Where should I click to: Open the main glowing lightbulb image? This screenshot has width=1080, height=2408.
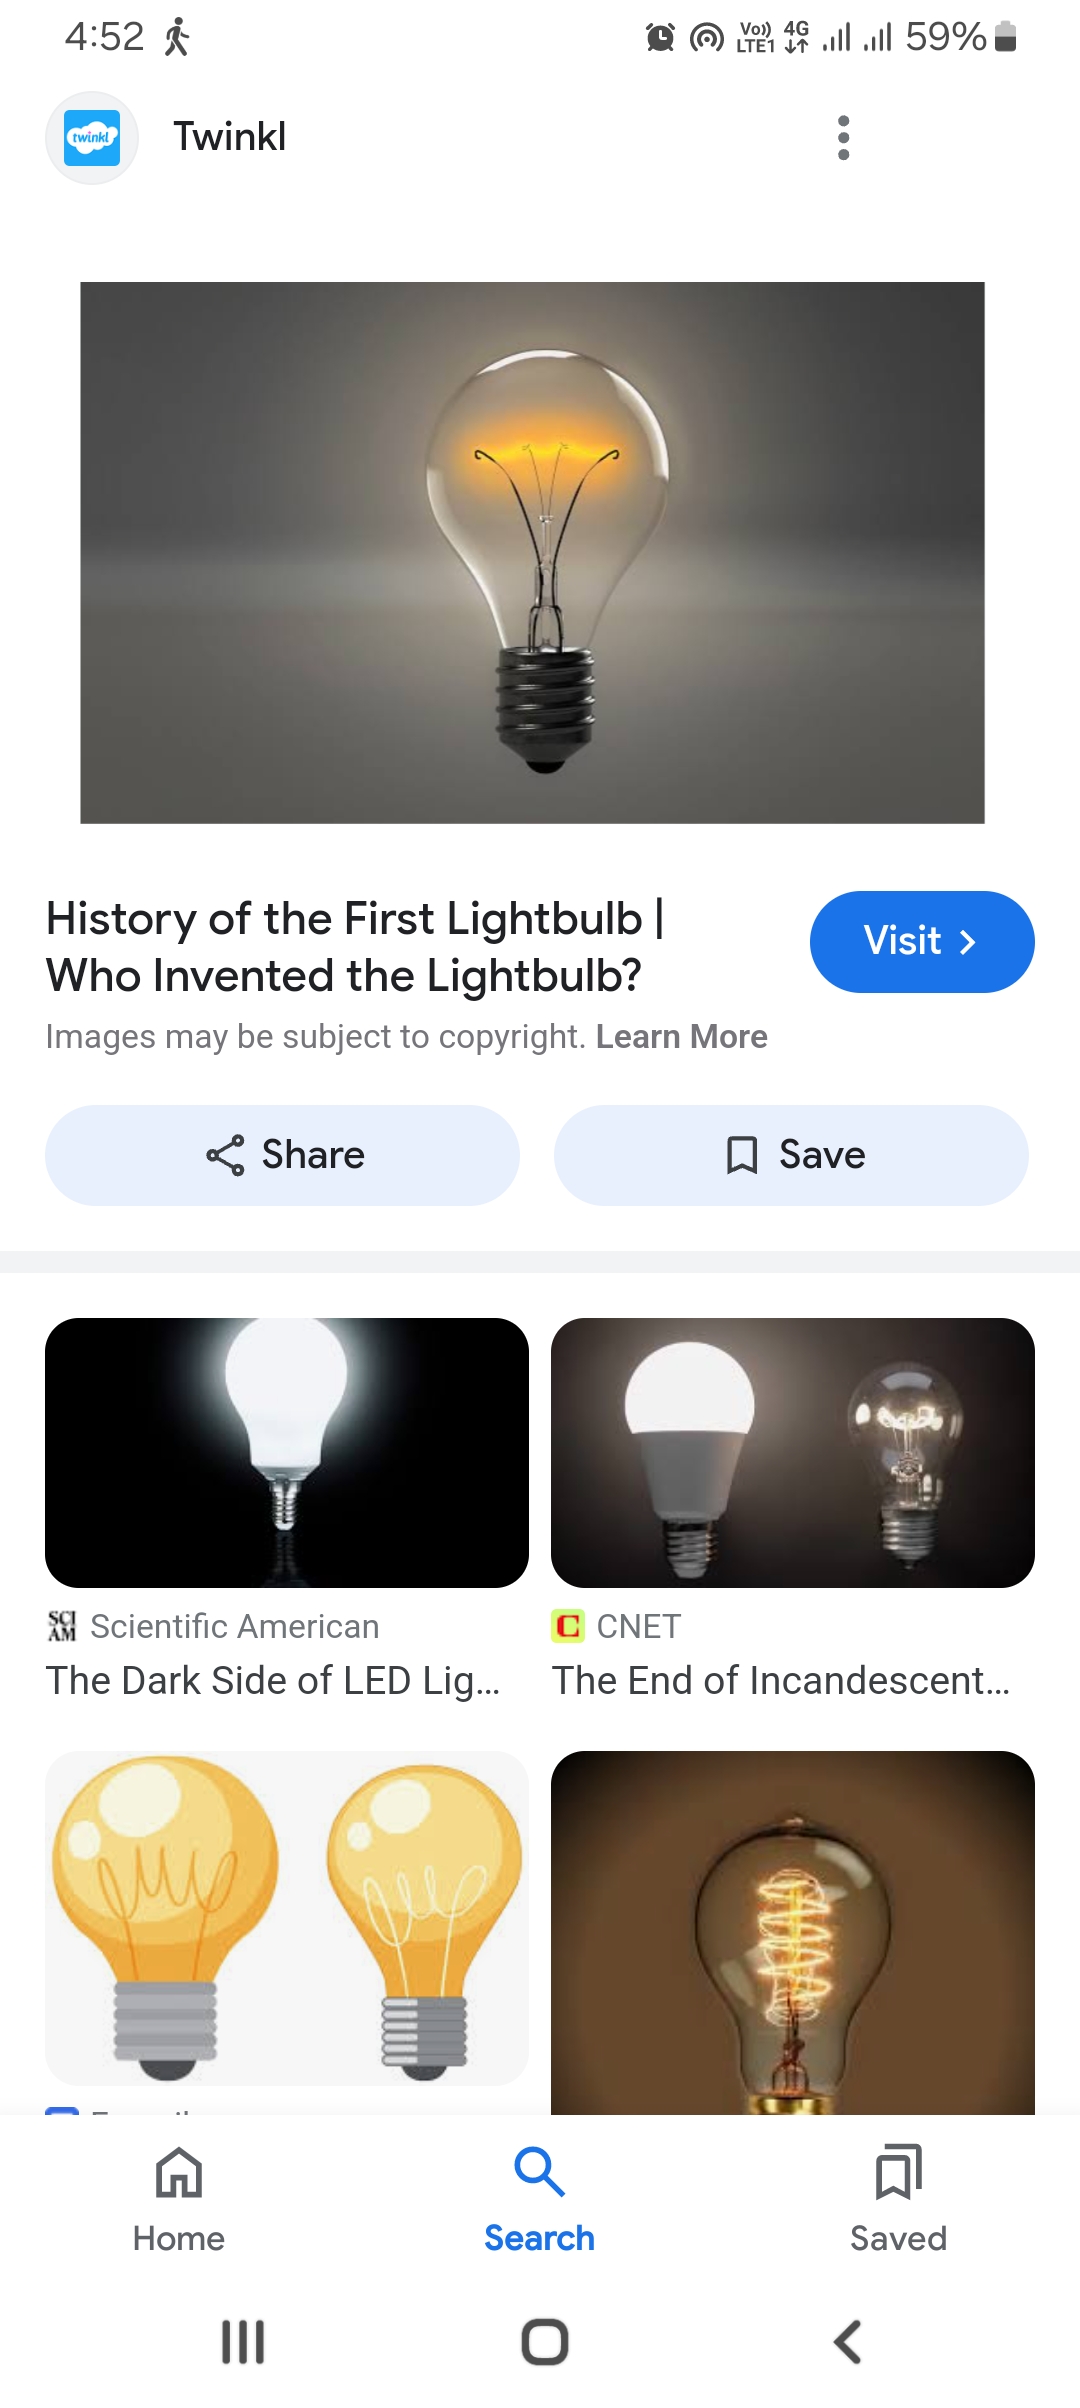pos(532,553)
